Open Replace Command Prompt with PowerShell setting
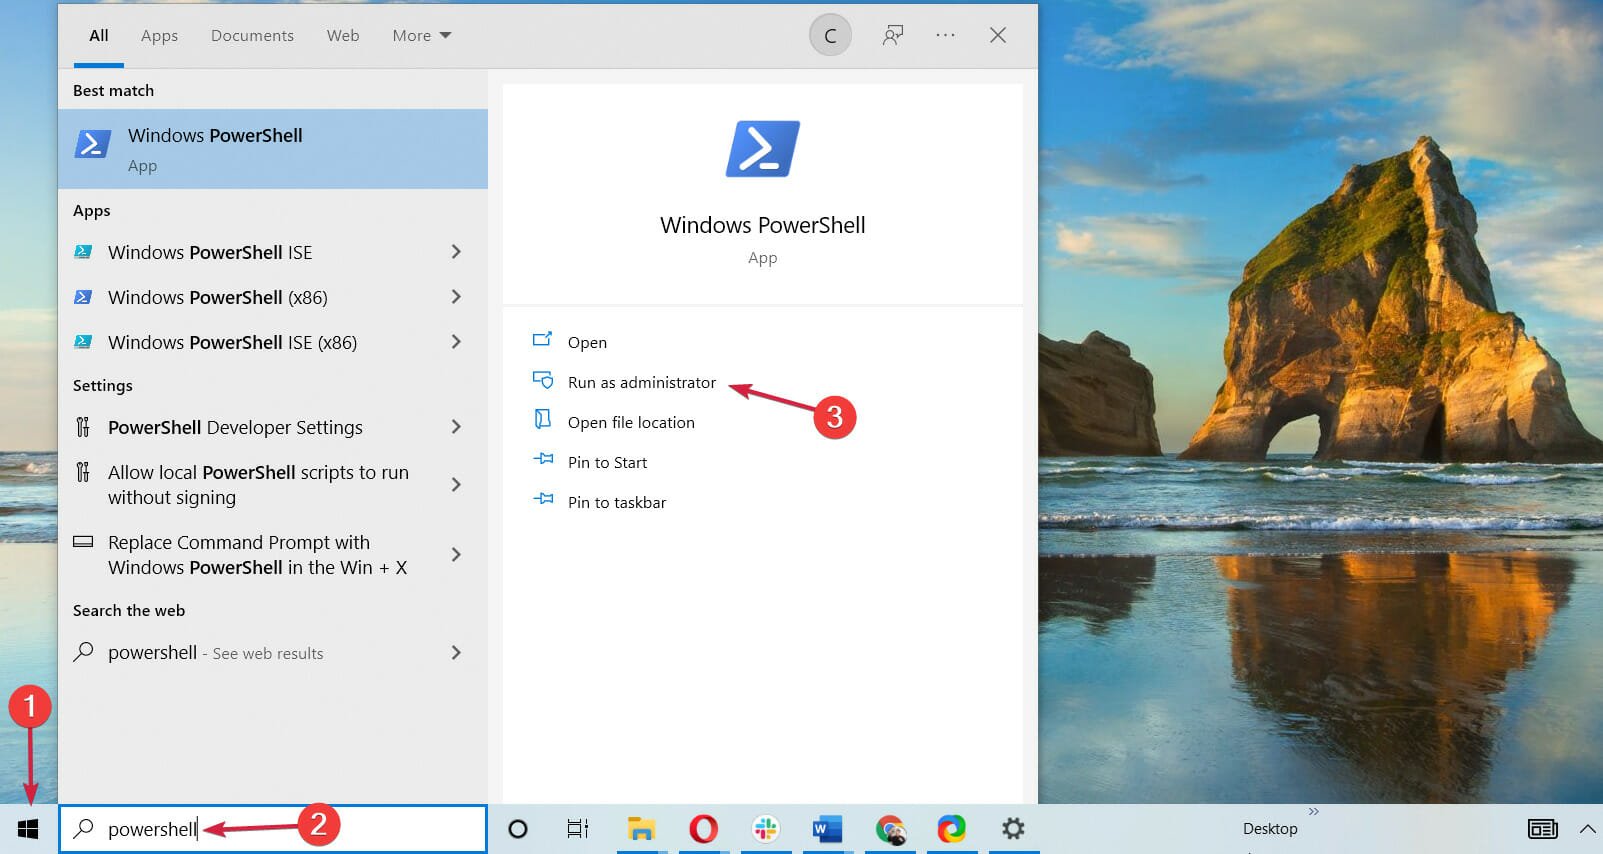Image resolution: width=1603 pixels, height=854 pixels. tap(257, 555)
